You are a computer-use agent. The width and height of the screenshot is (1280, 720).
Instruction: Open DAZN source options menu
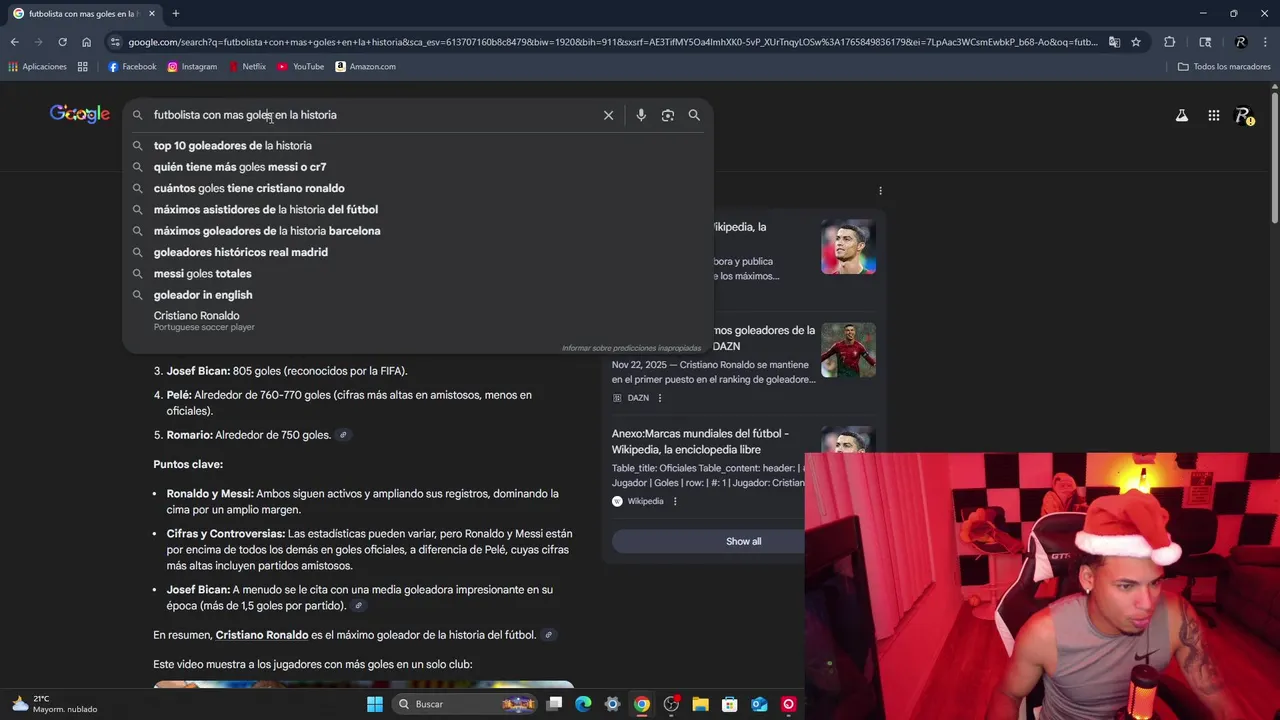(659, 398)
